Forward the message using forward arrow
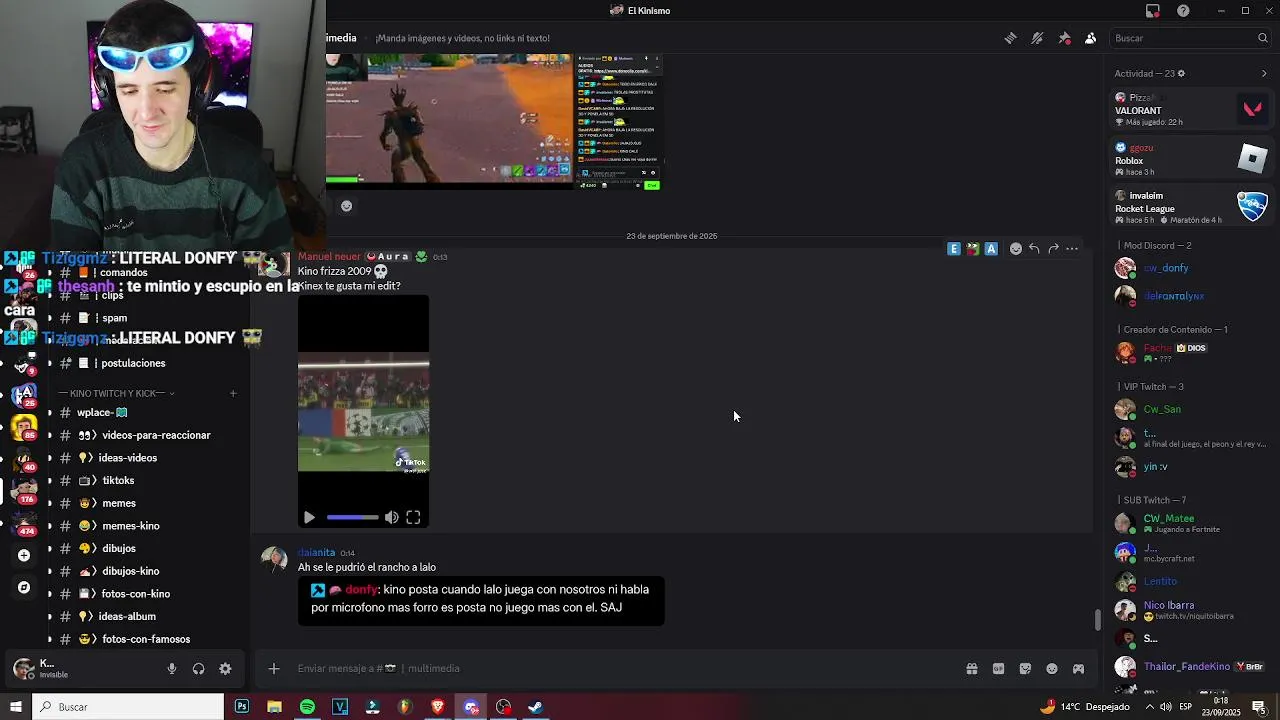Viewport: 1280px width, 720px height. point(1053,249)
